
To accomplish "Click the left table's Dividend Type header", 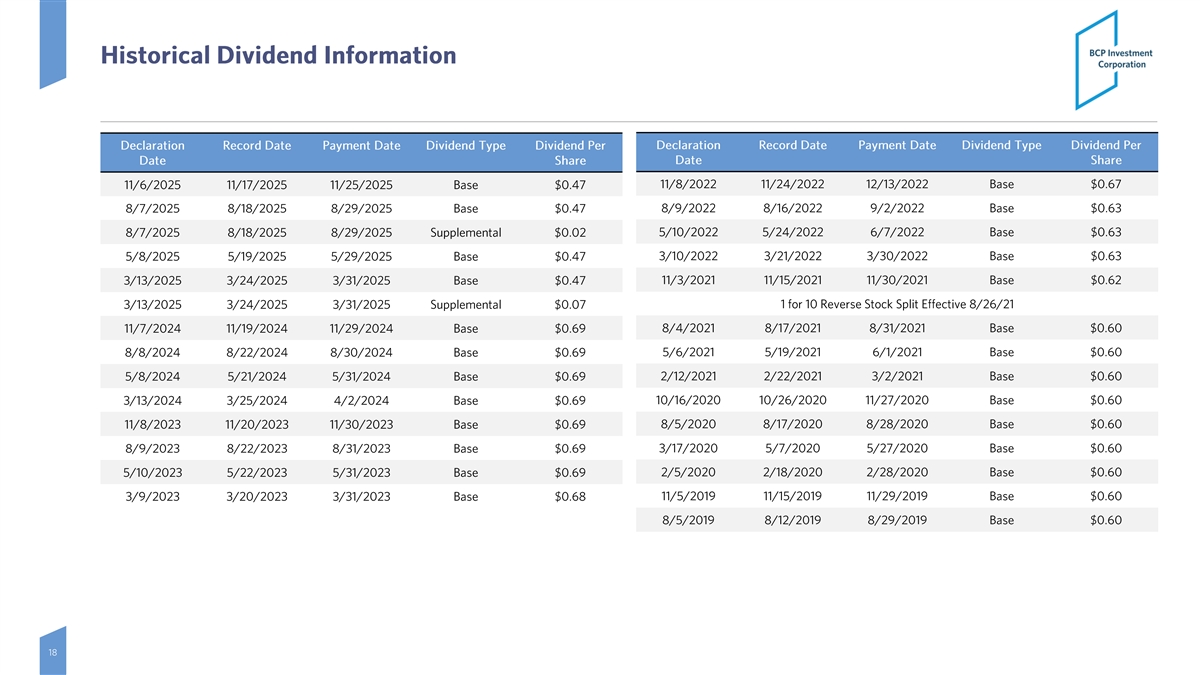I will (x=465, y=146).
